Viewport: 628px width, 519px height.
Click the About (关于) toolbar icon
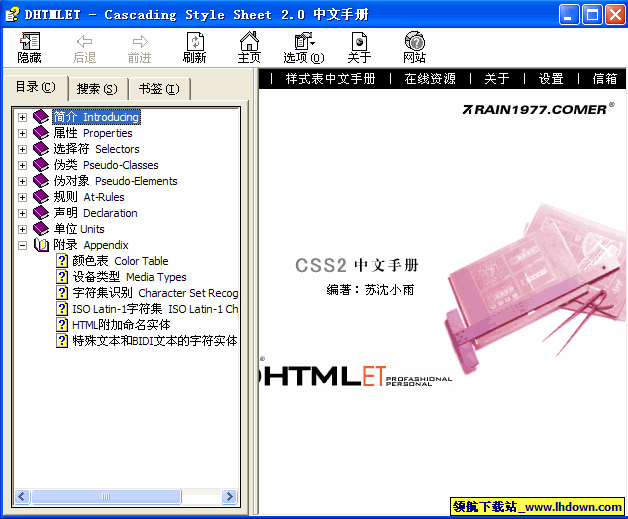359,42
